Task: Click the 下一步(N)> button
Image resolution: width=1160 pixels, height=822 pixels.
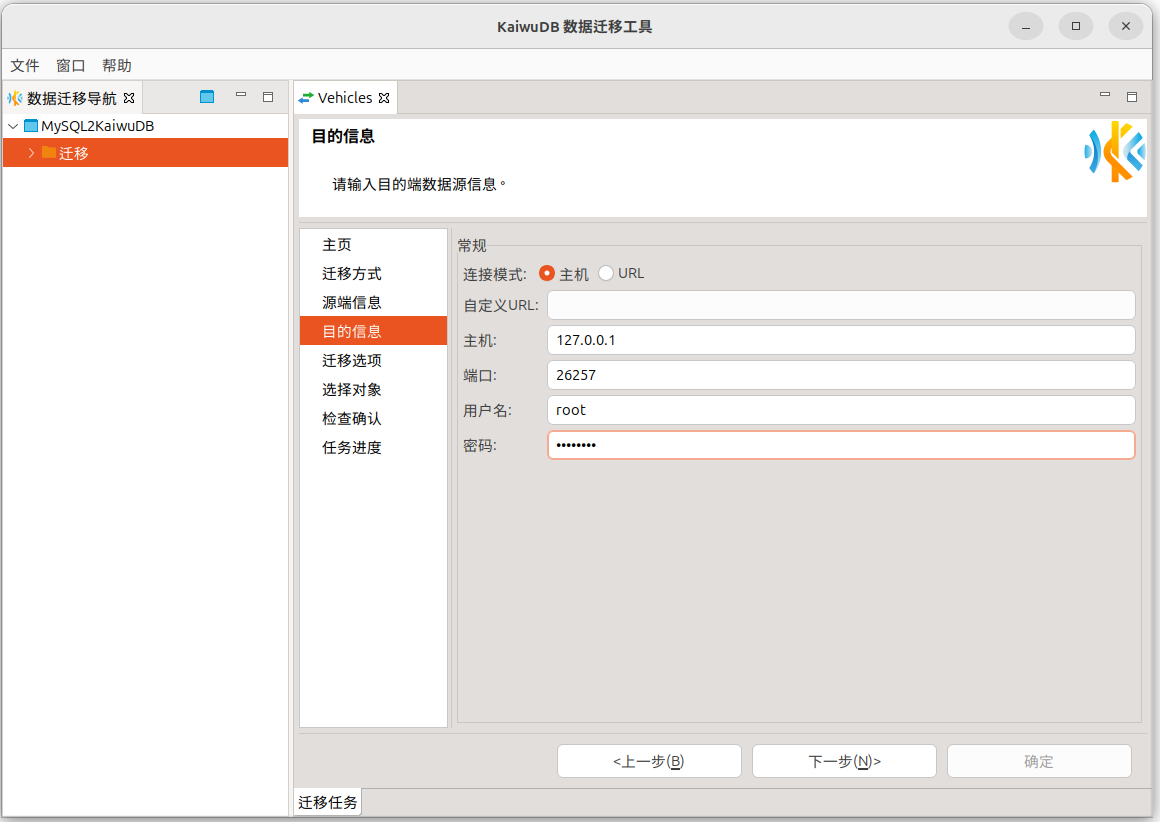Action: tap(844, 761)
